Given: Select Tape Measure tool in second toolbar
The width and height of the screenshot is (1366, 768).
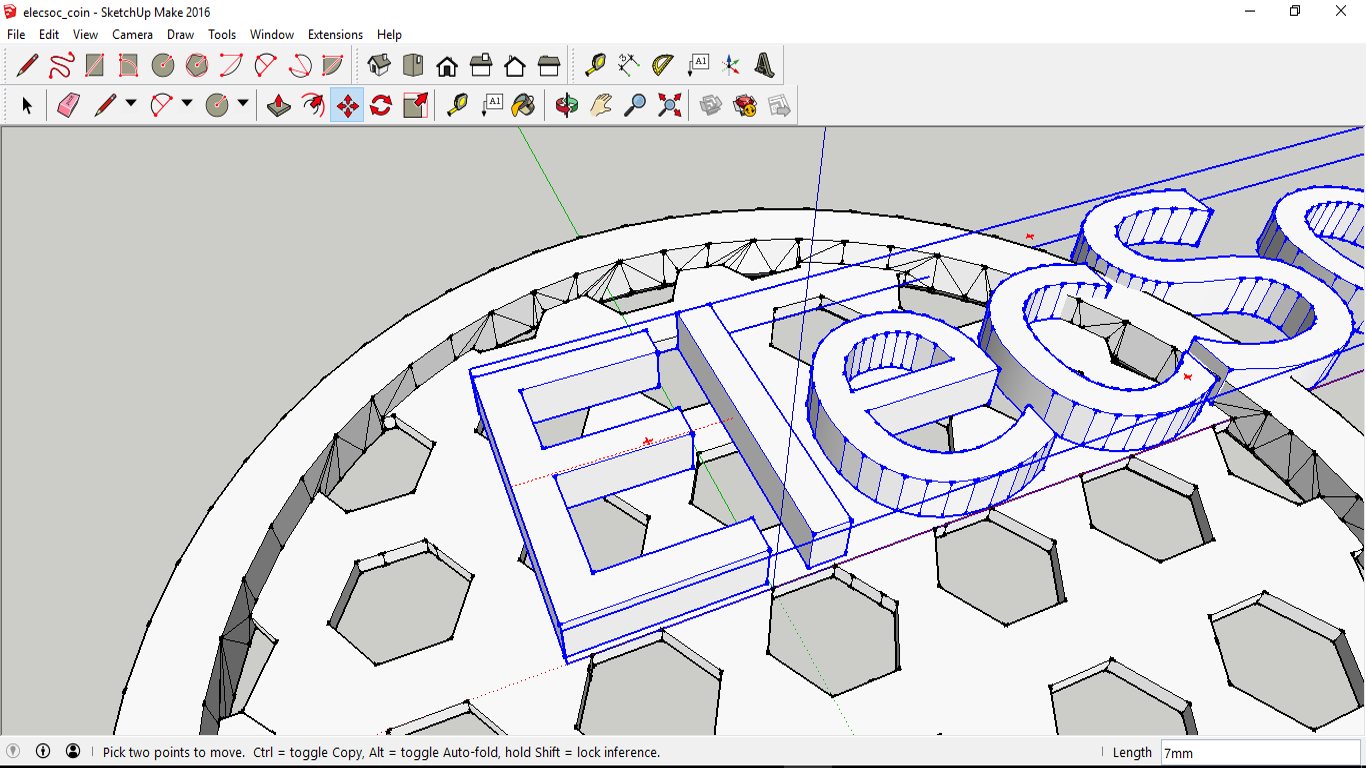Looking at the screenshot, I should click(x=457, y=105).
